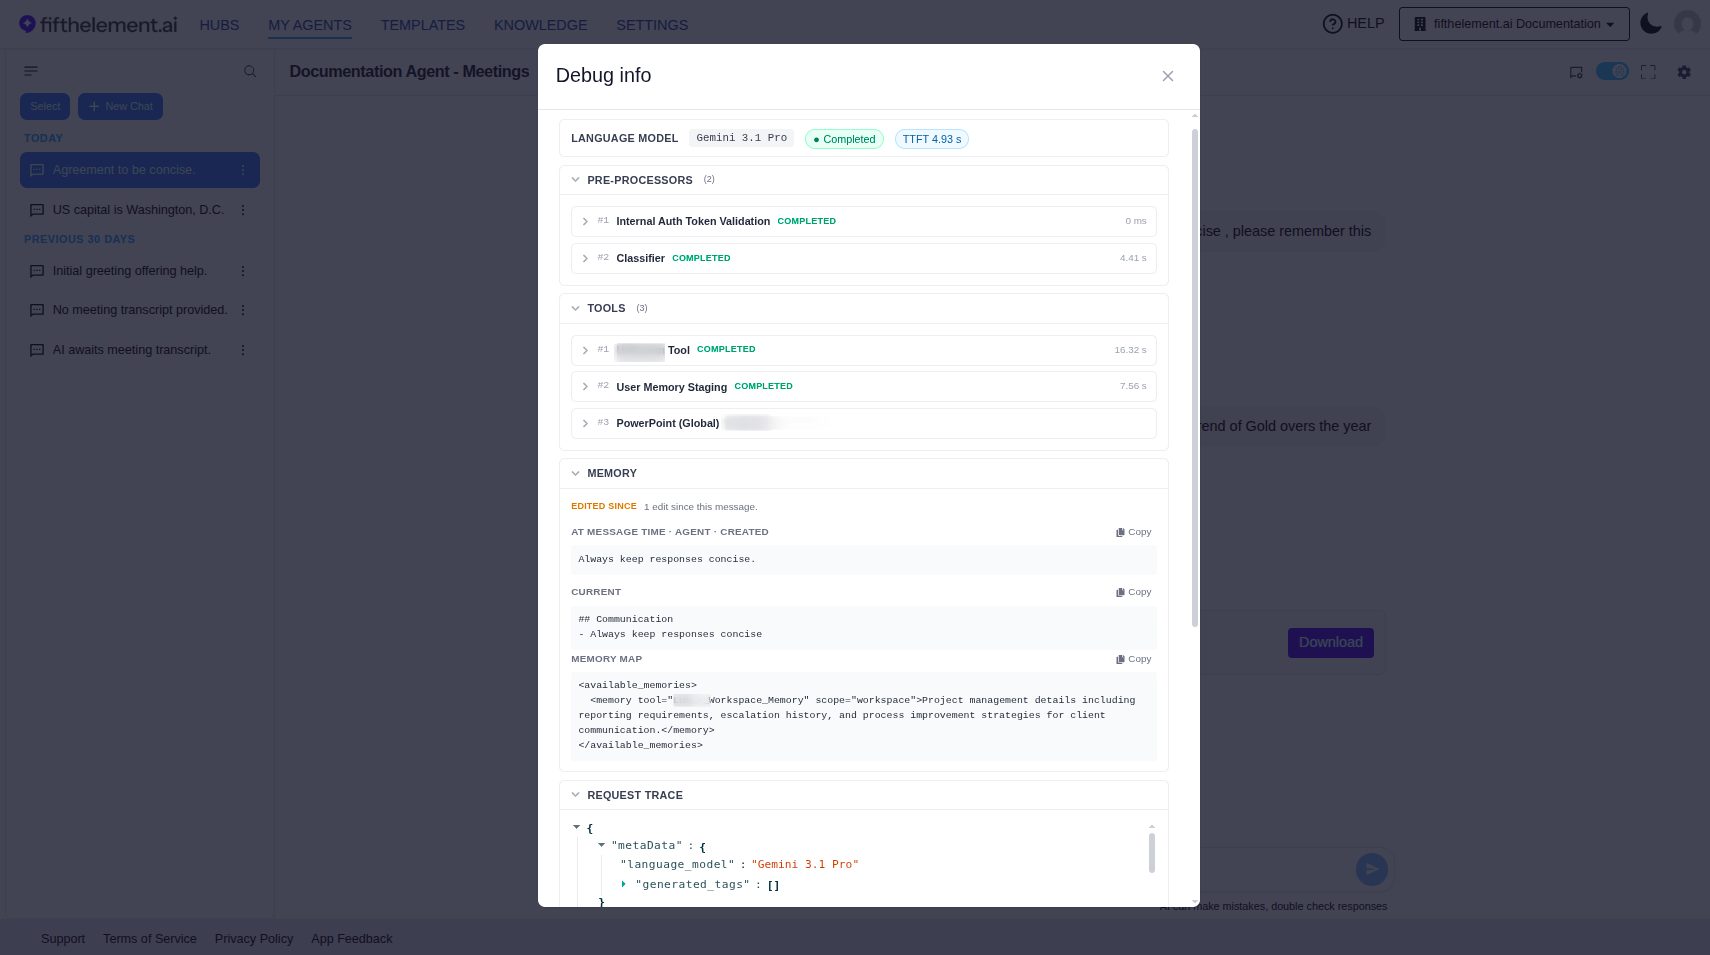This screenshot has width=1710, height=955.
Task: Open options for No meeting transcript chat
Action: pyautogui.click(x=243, y=310)
